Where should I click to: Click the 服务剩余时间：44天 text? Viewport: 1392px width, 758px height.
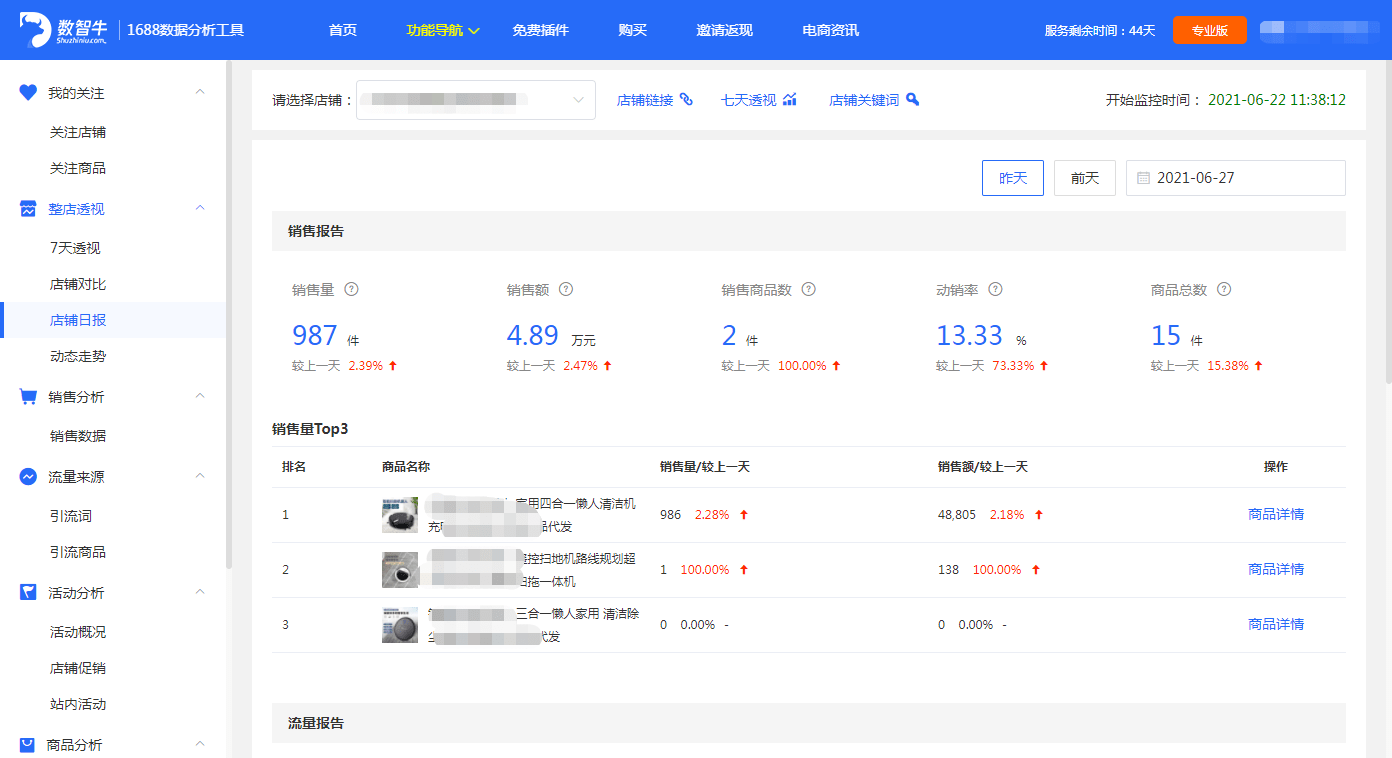point(1100,30)
